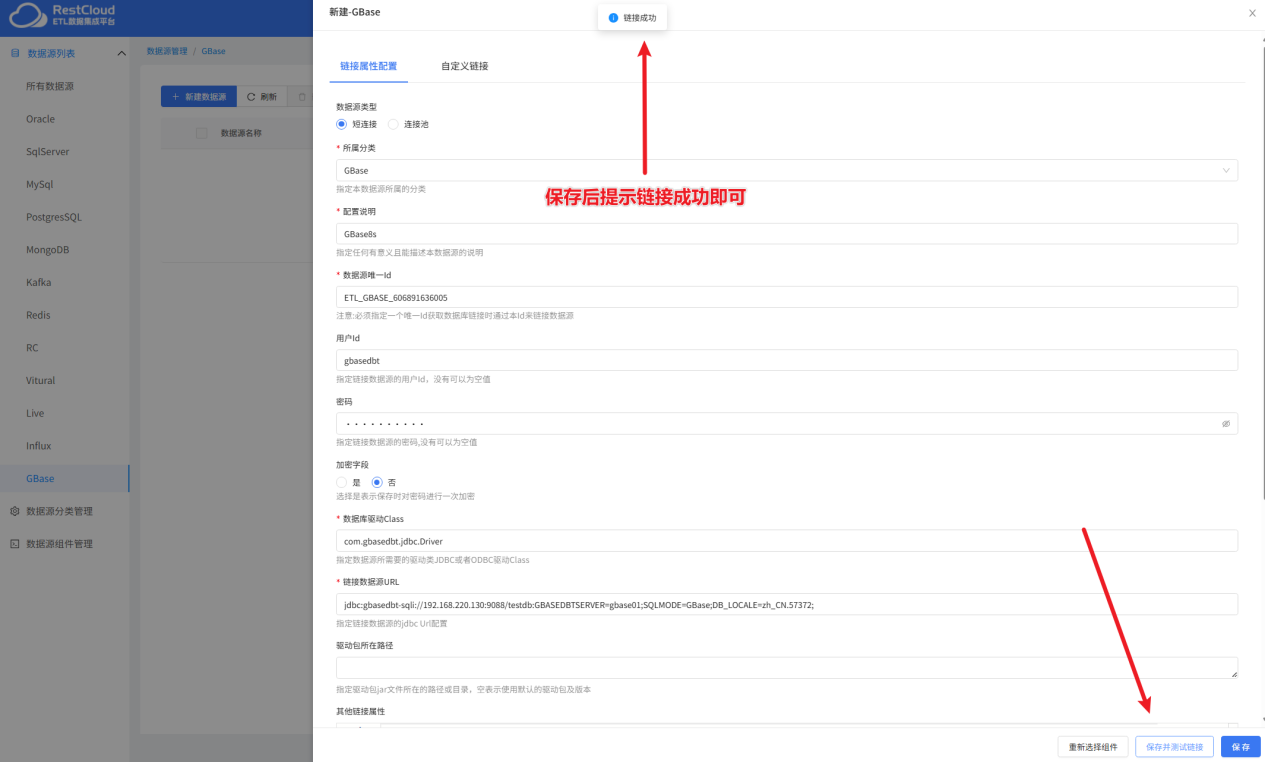
Task: Click the 链接数据源URL input field
Action: tap(787, 604)
